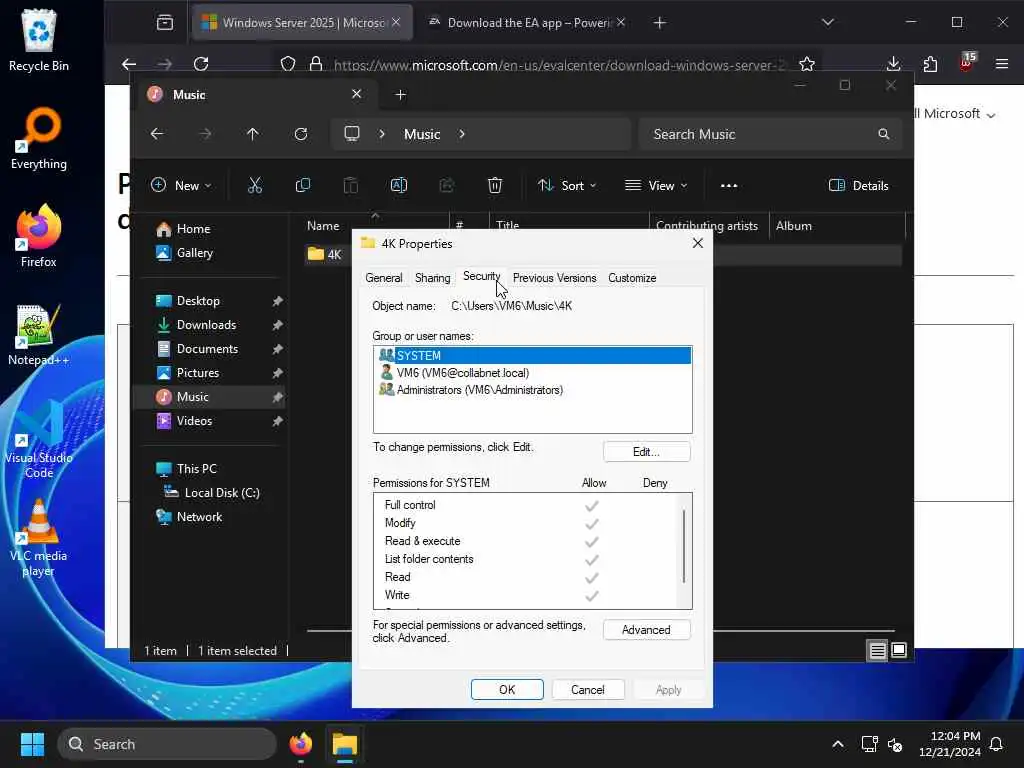
Task: Expand the chevron before Music in breadcrumb
Action: tap(382, 134)
